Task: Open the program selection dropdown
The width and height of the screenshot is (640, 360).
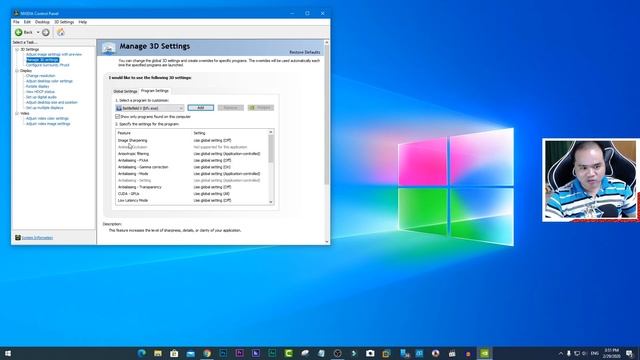Action: click(150, 108)
